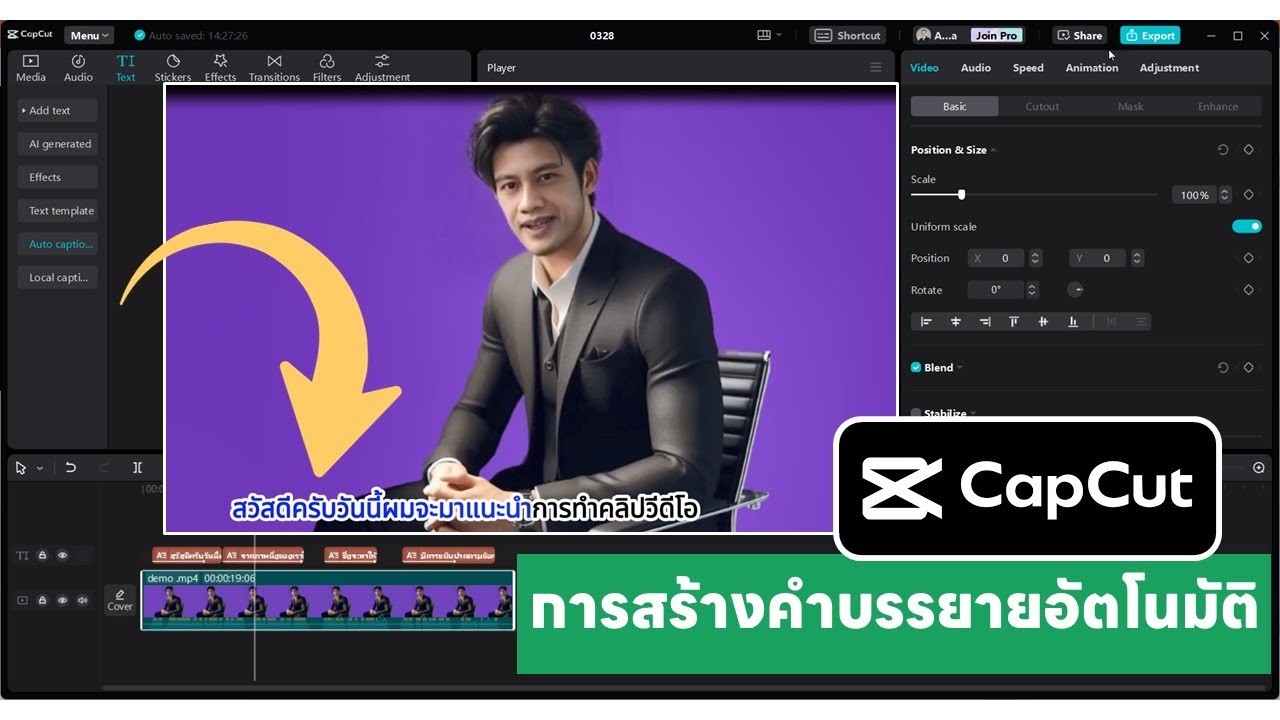Click the Position Y input field
The height and width of the screenshot is (720, 1280).
[x=1098, y=258]
